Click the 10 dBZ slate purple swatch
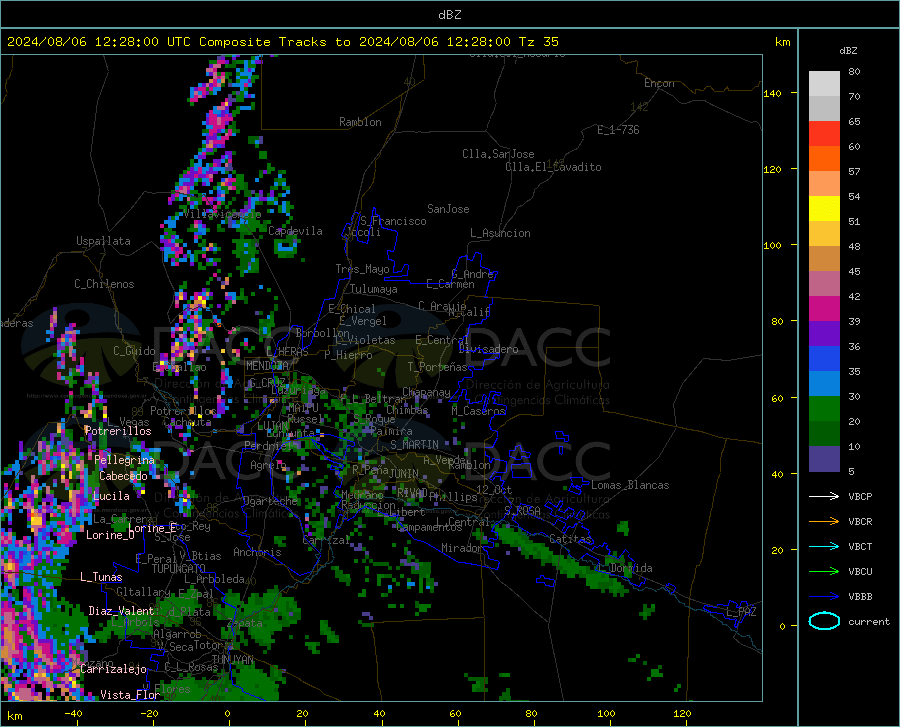Screen dimensions: 900x727 pyautogui.click(x=824, y=459)
